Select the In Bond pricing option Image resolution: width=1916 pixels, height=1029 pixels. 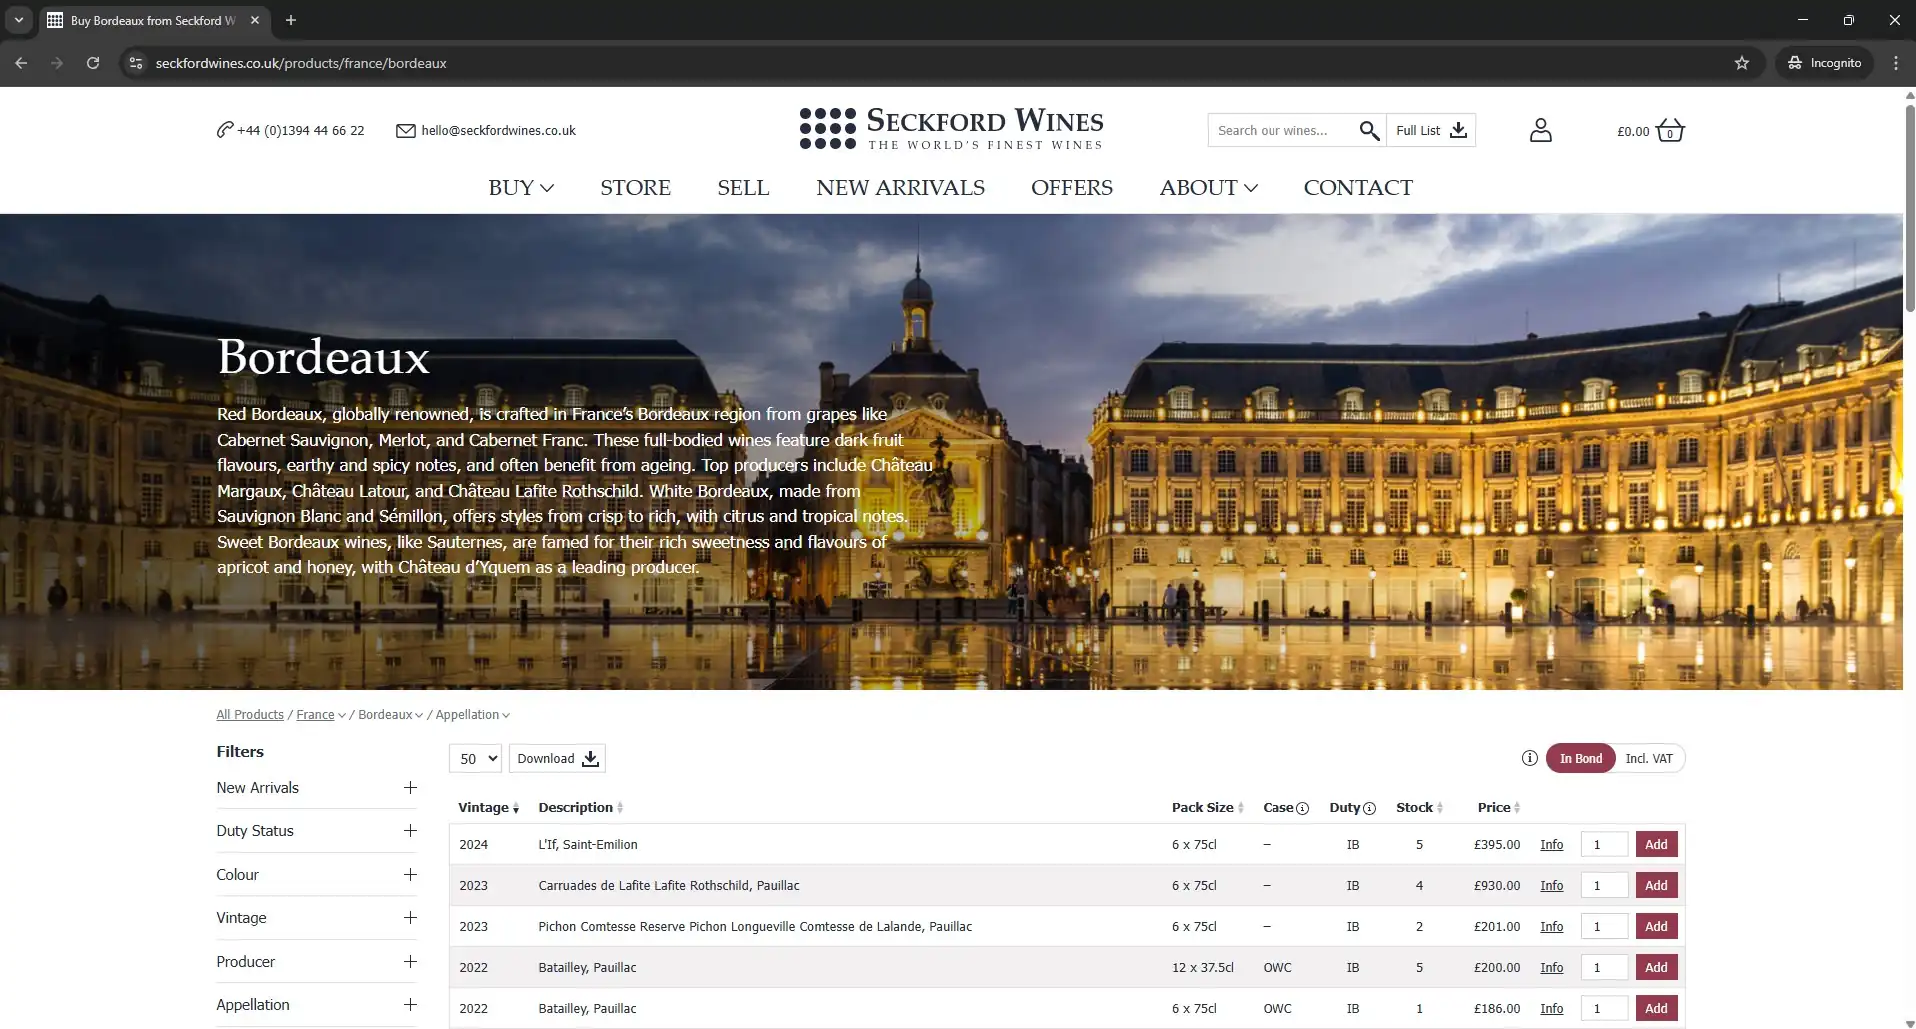tap(1580, 759)
